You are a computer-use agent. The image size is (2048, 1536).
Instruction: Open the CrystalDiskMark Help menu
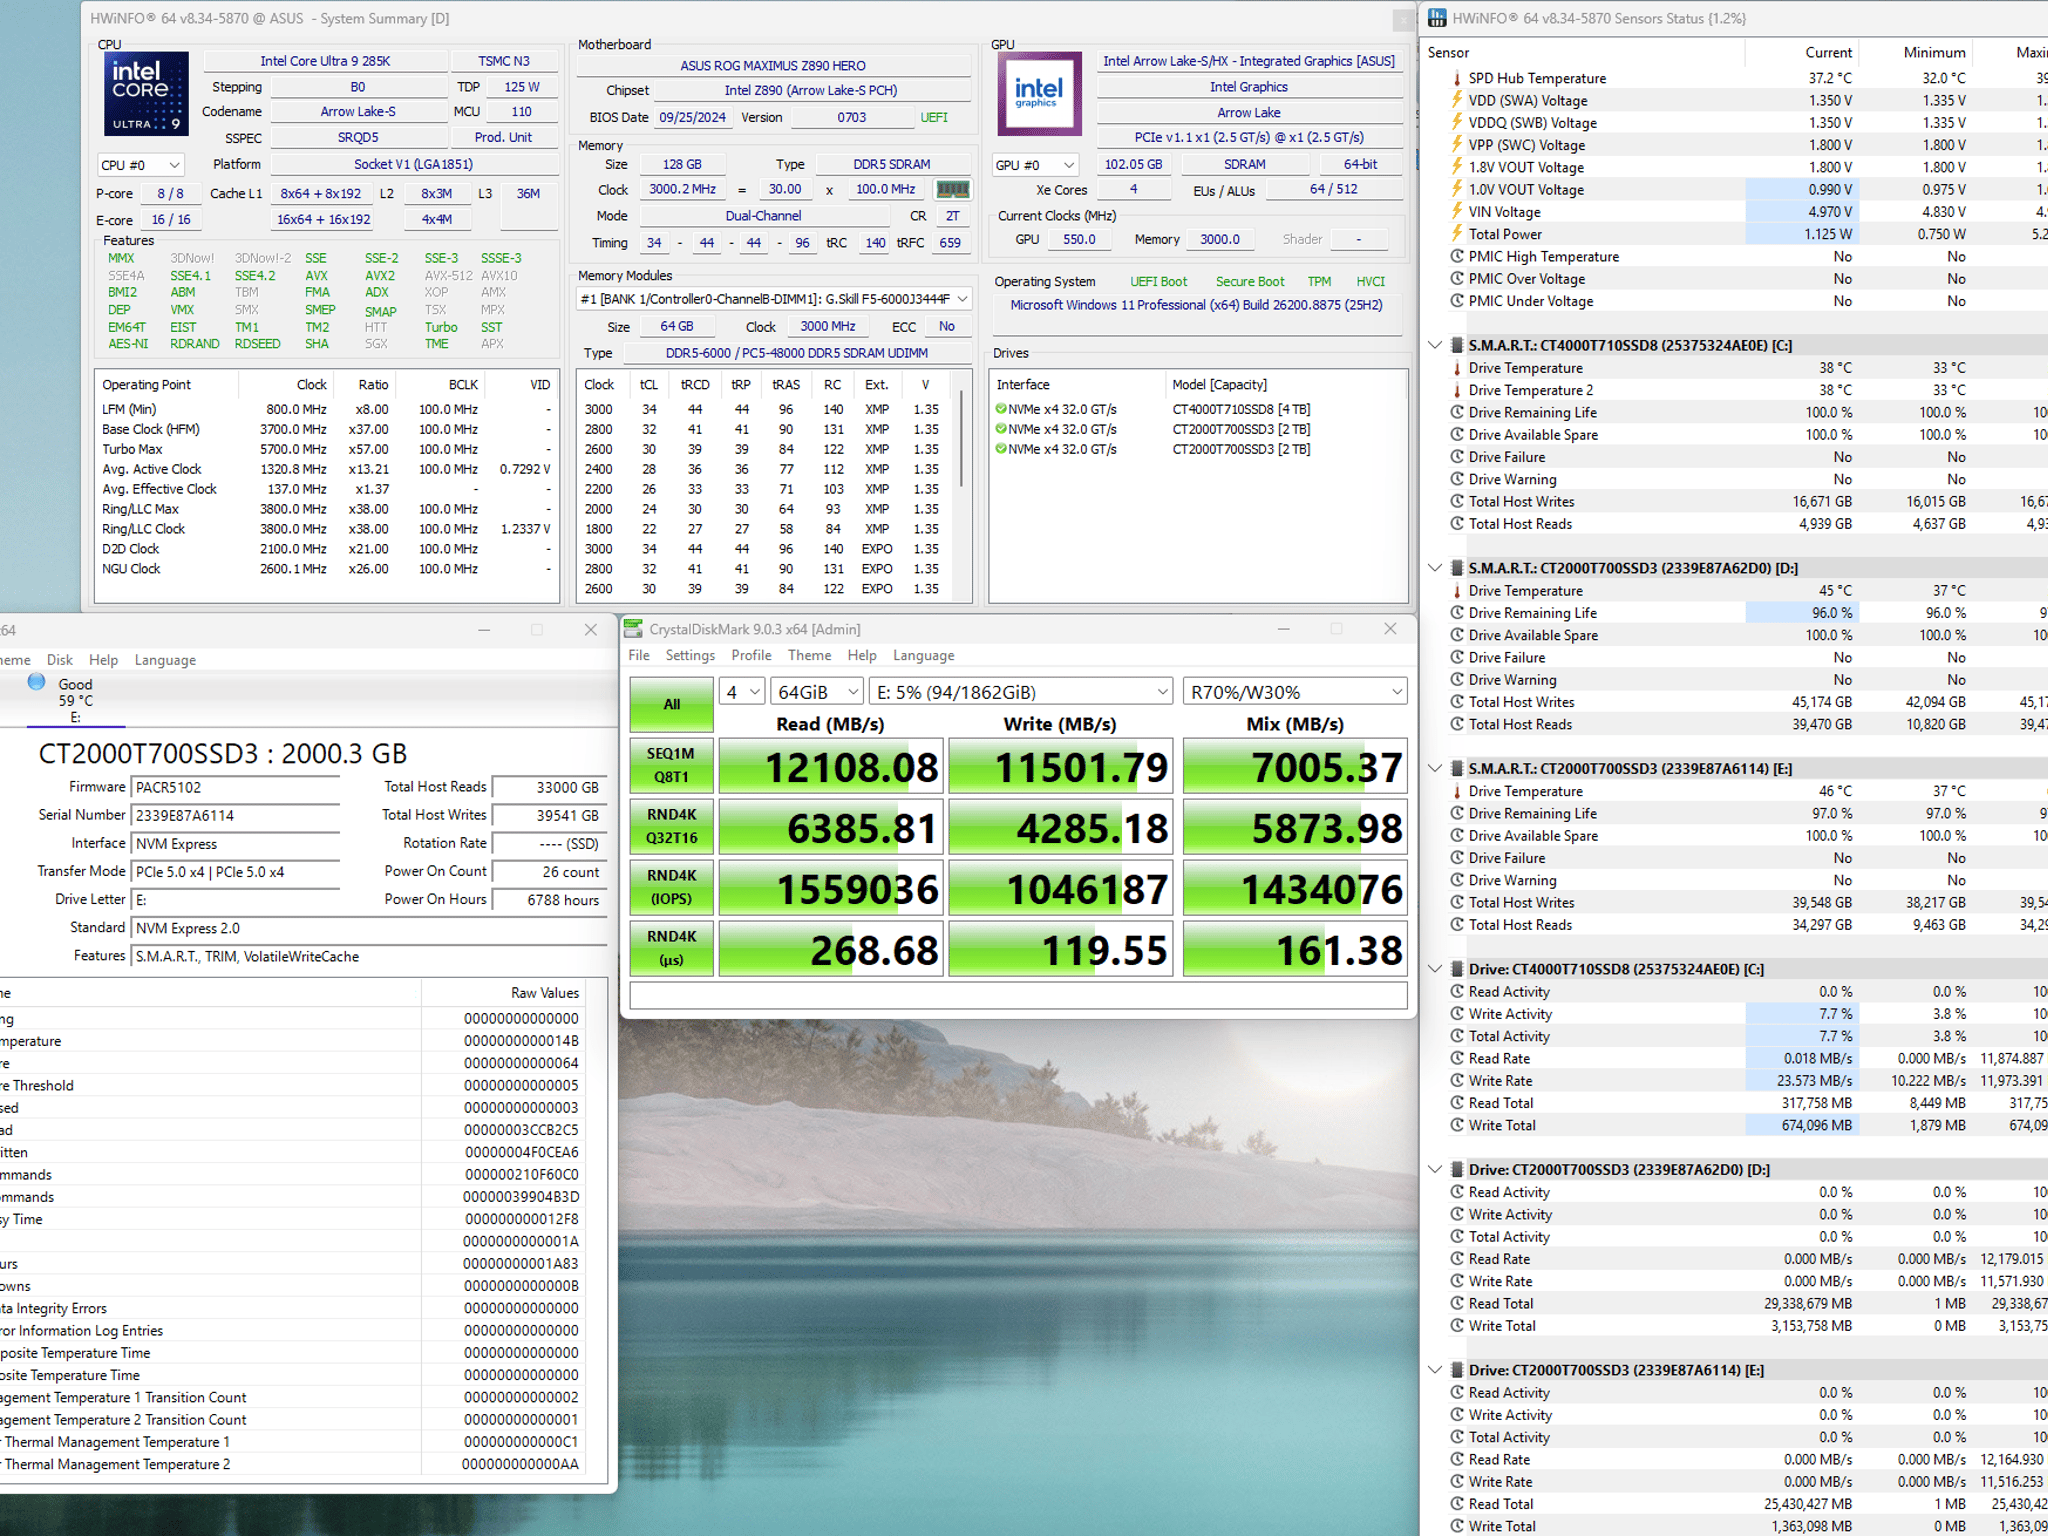coord(862,656)
